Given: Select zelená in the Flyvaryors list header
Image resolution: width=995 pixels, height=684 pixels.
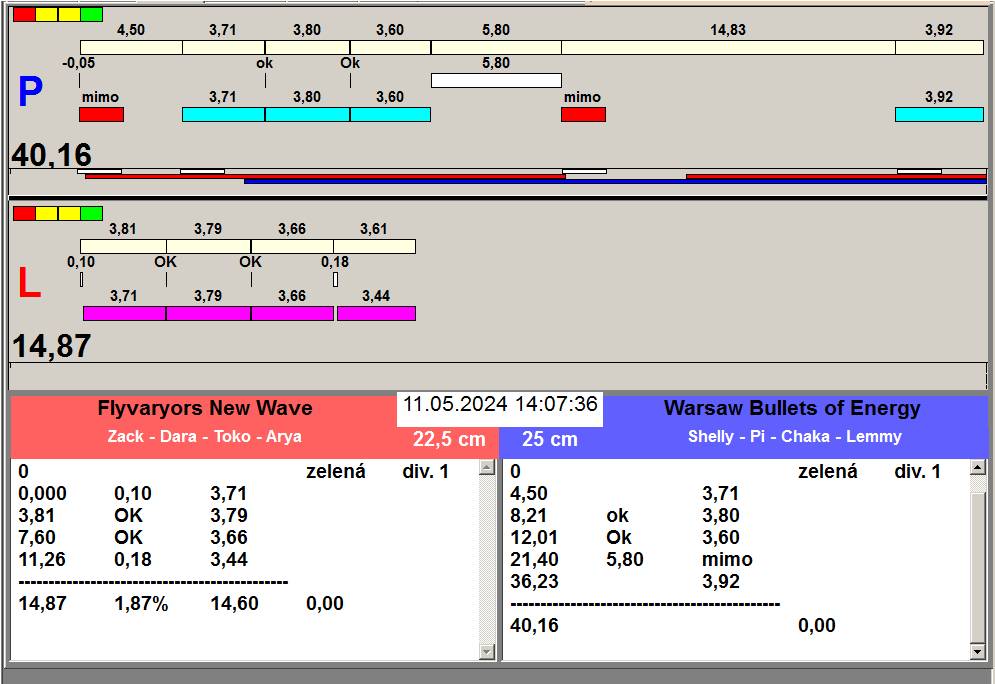Looking at the screenshot, I should coord(336,471).
